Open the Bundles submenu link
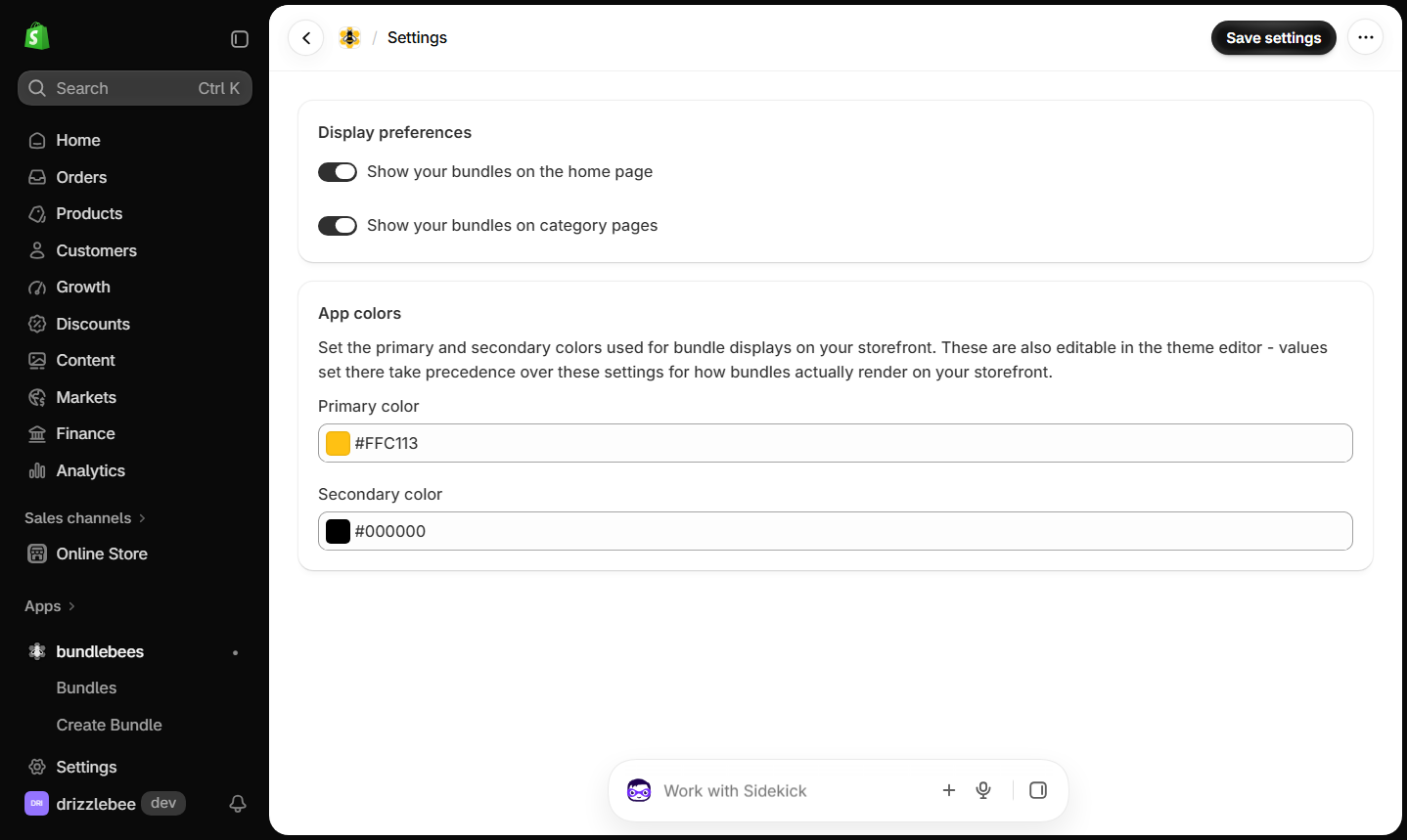Viewport: 1407px width, 840px height. (x=86, y=688)
